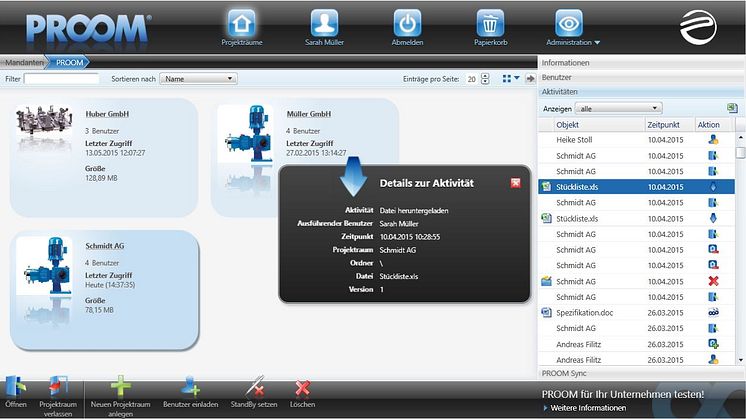Image resolution: width=746 pixels, height=419 pixels.
Task: Click the Huber GmbH machine thumbnail
Action: point(44,121)
